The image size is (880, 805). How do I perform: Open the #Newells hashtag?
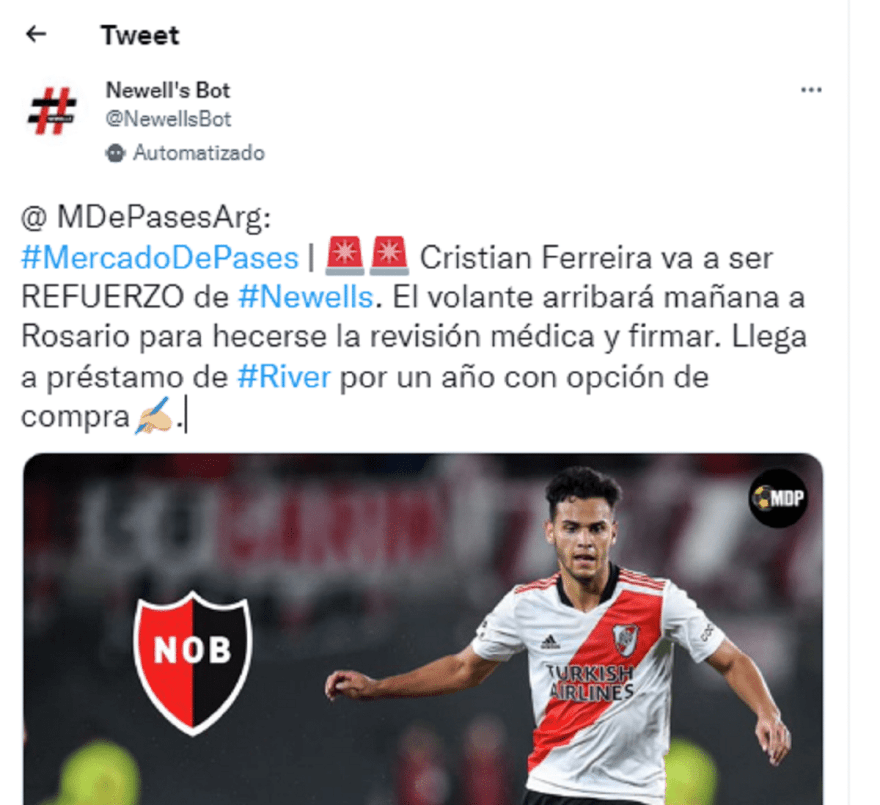coord(306,298)
